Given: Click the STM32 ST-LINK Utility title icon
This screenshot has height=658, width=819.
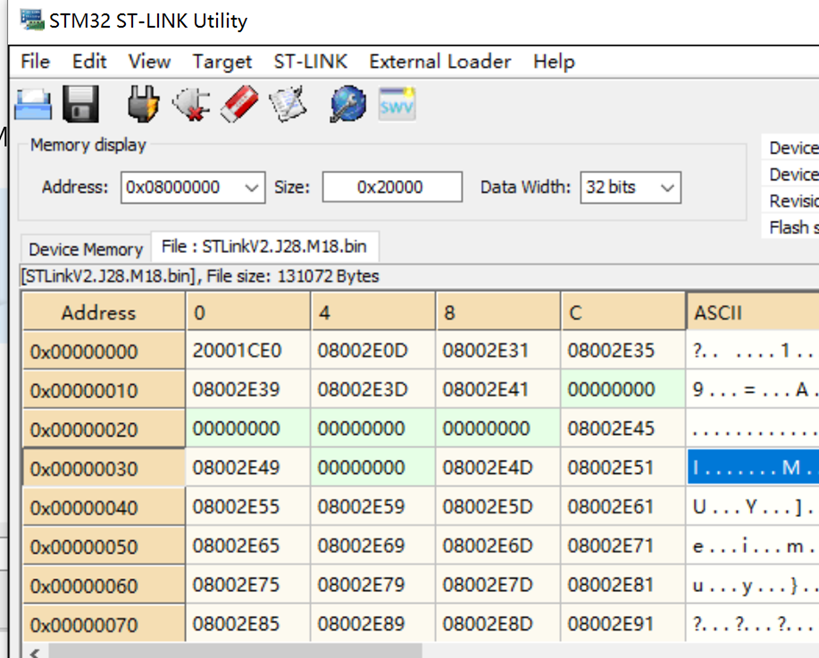Looking at the screenshot, I should tap(31, 20).
